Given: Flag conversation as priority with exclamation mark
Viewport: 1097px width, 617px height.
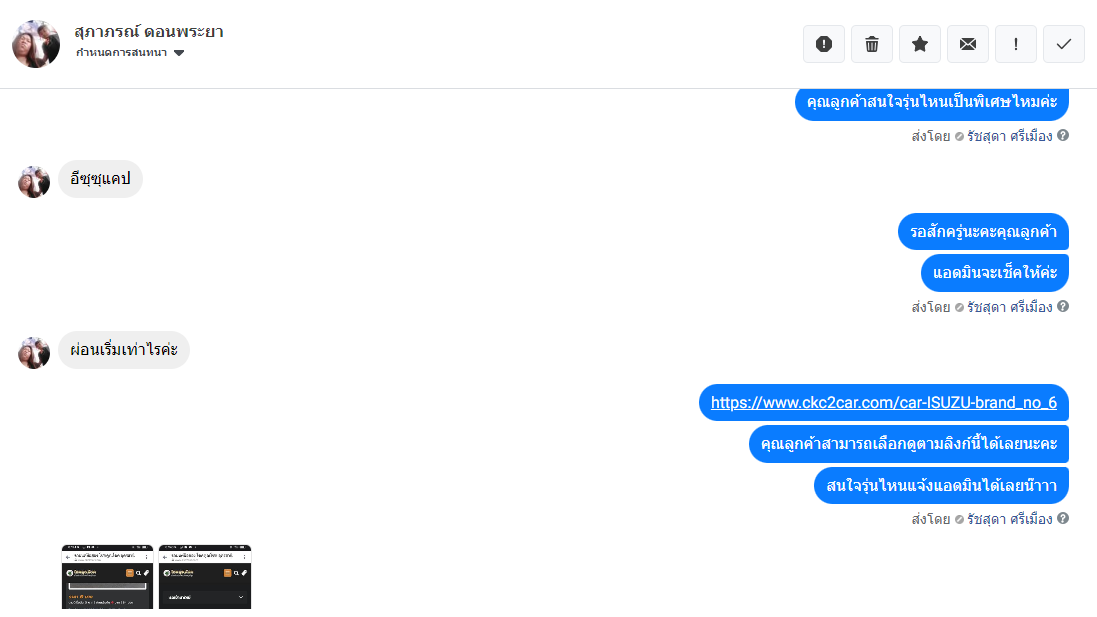Looking at the screenshot, I should tap(1016, 44).
